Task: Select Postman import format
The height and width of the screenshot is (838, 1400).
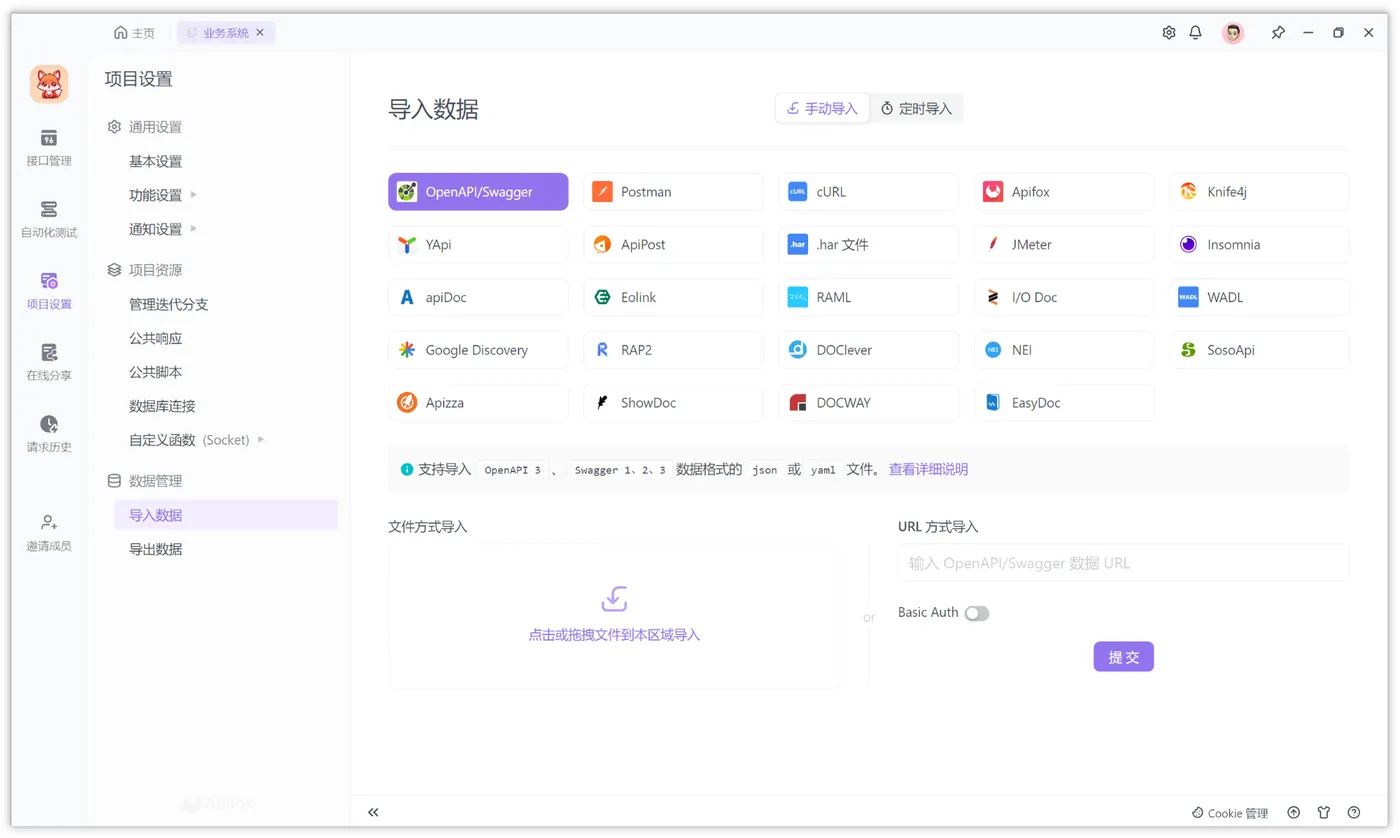Action: (673, 192)
